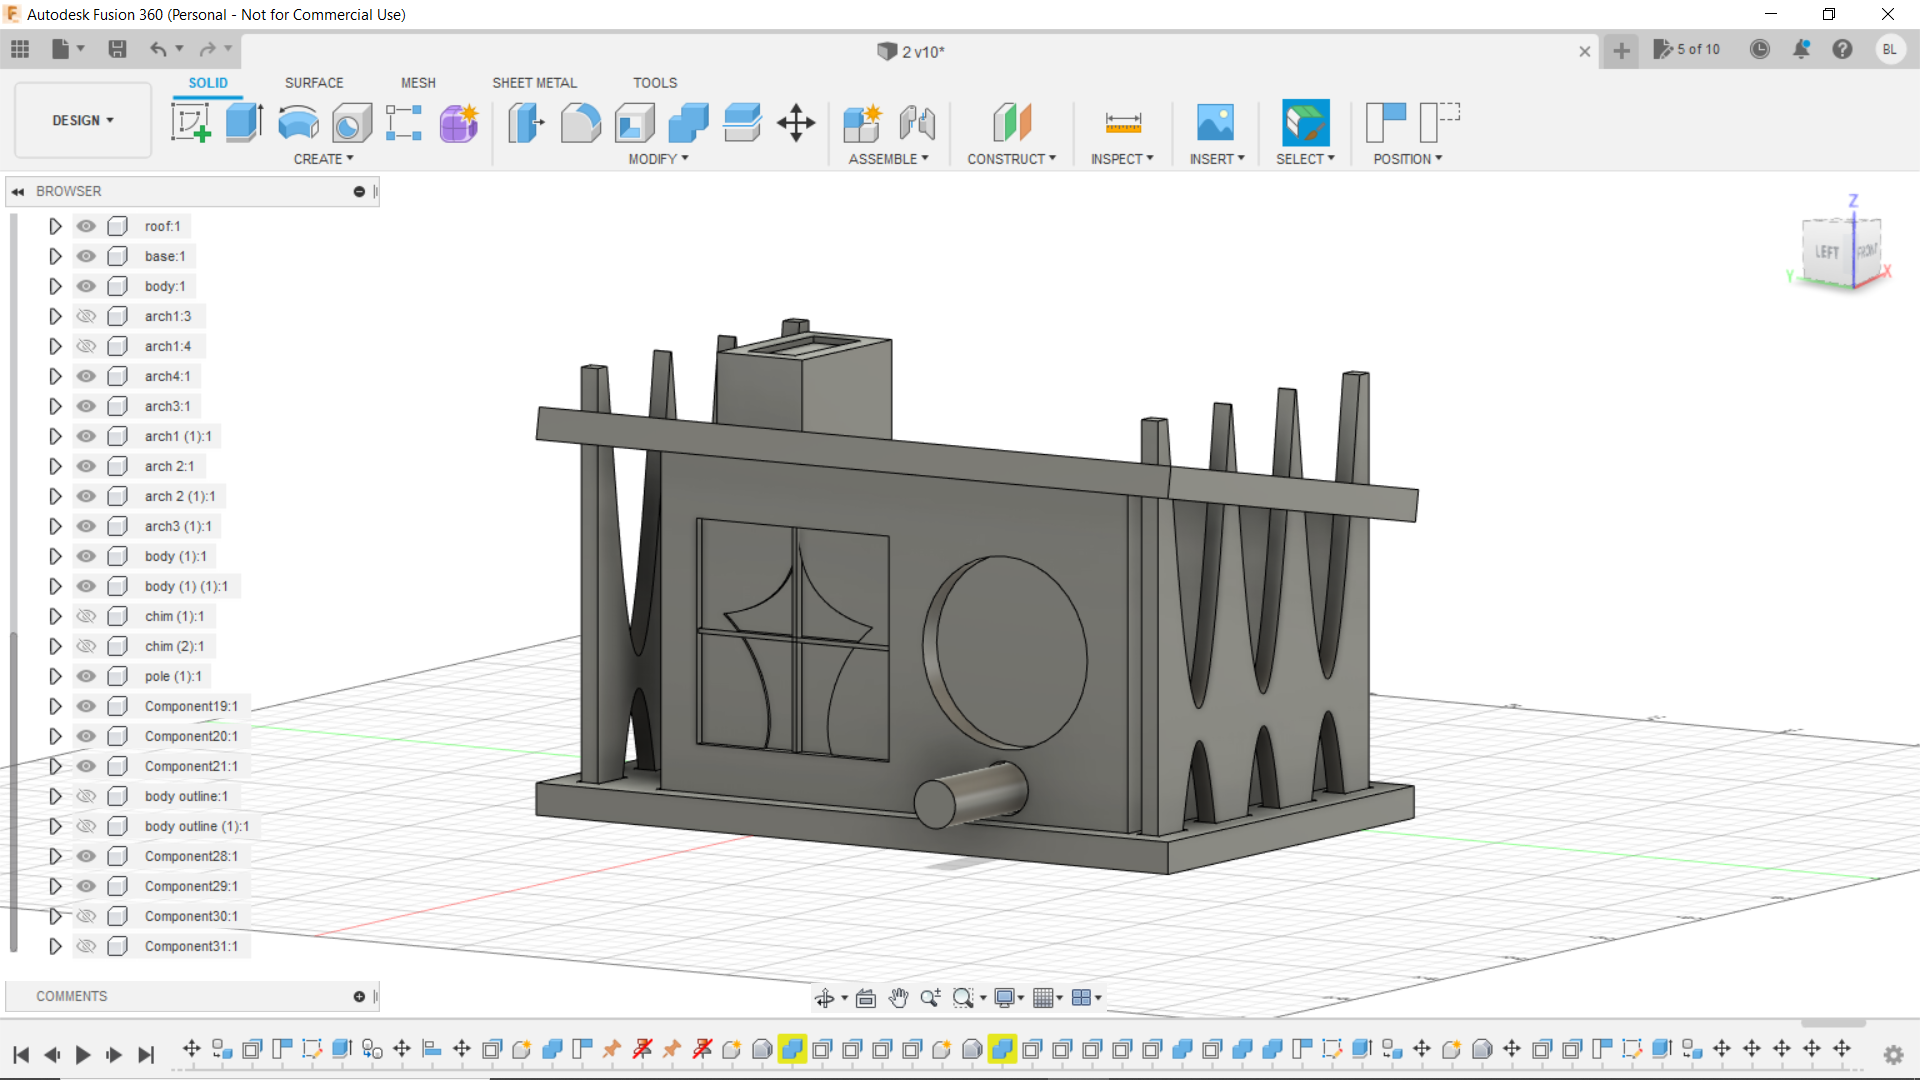Select the Combine tool
Image resolution: width=1920 pixels, height=1080 pixels.
(x=688, y=123)
